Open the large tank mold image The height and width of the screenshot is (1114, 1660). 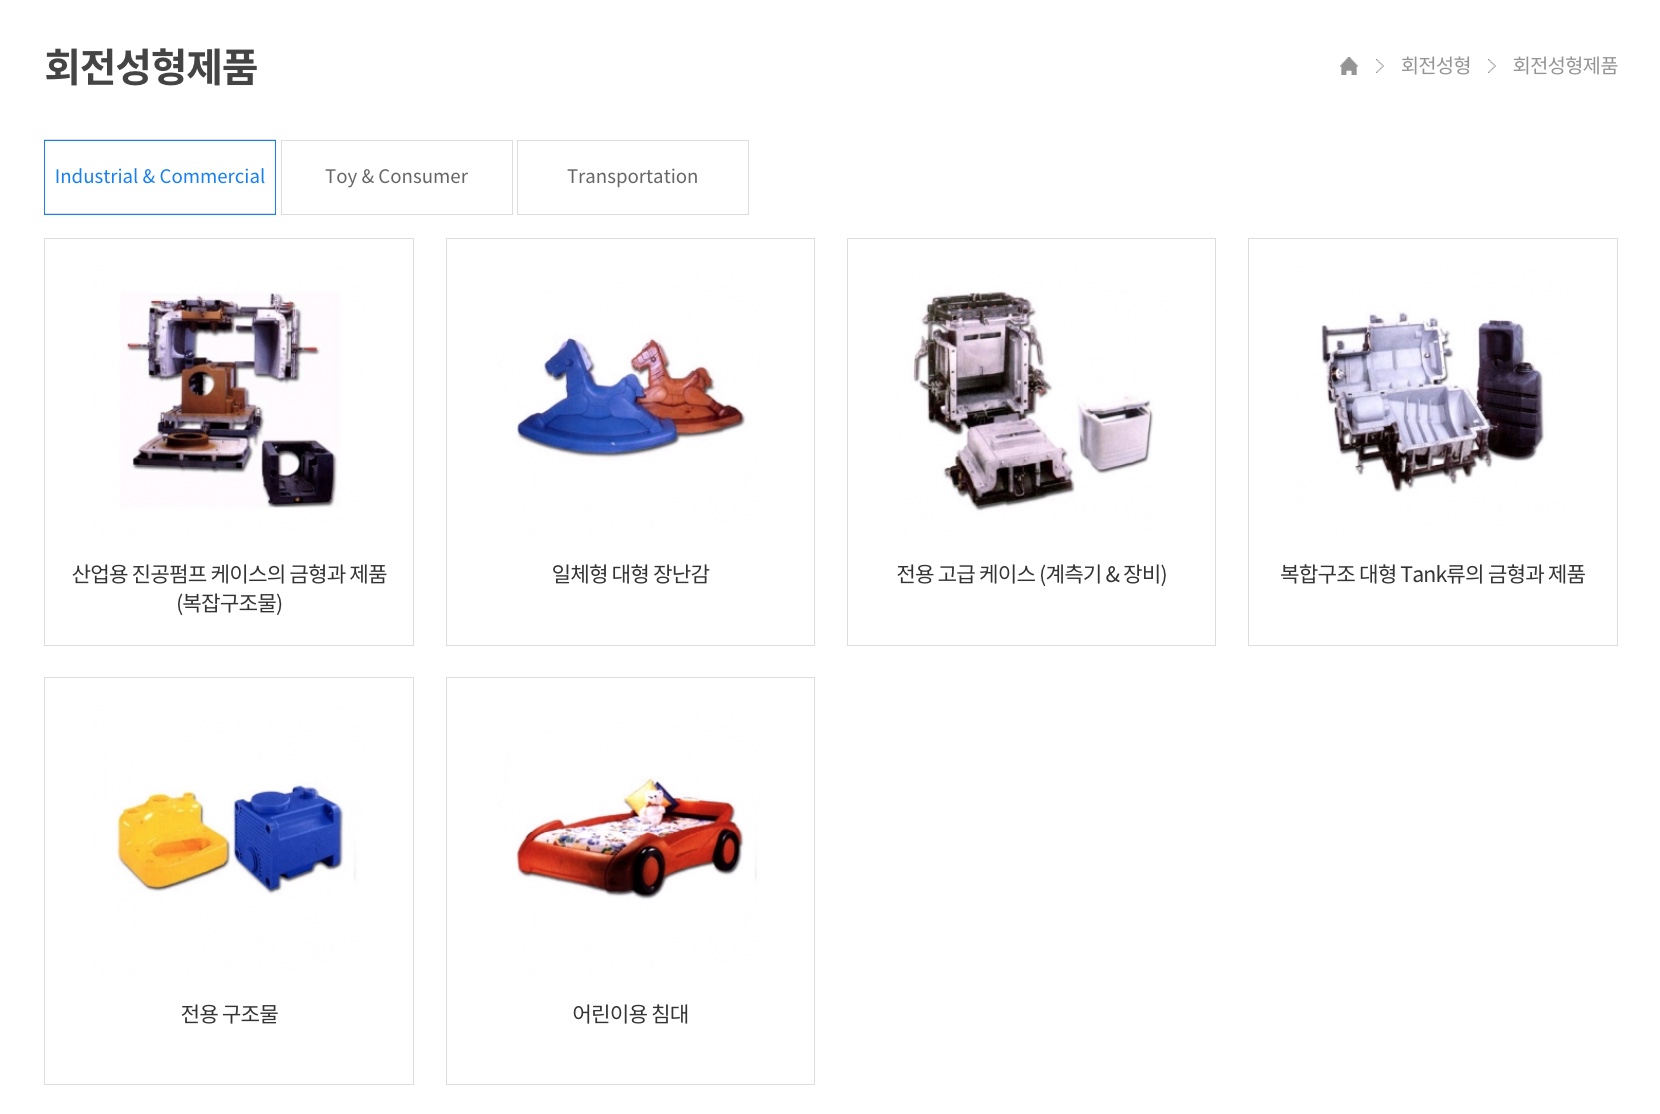coord(1432,402)
